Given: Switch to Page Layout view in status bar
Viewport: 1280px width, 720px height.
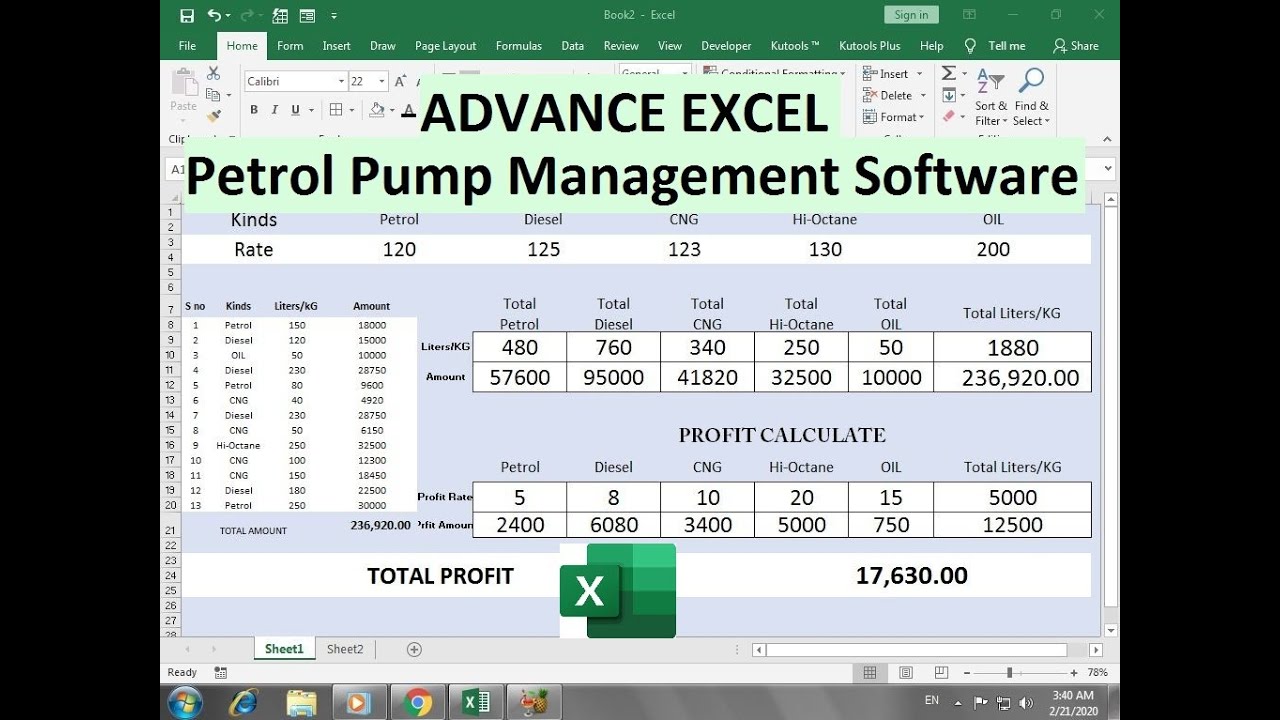Looking at the screenshot, I should 906,673.
